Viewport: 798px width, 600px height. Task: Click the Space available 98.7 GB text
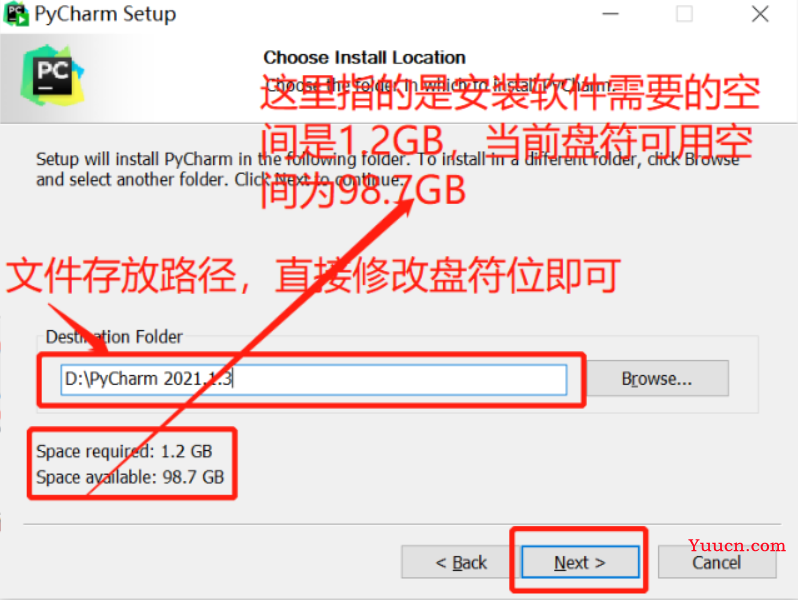[x=130, y=477]
